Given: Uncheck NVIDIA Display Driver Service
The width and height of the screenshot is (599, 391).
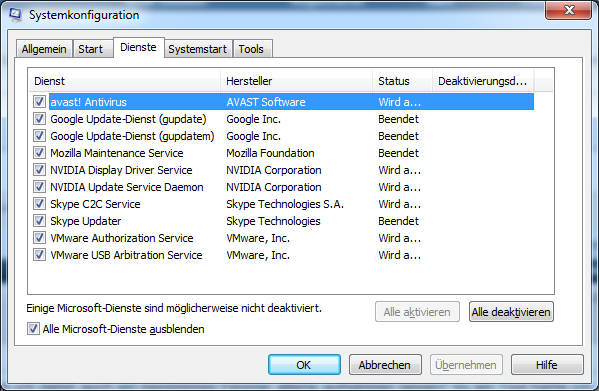Looking at the screenshot, I should [39, 170].
